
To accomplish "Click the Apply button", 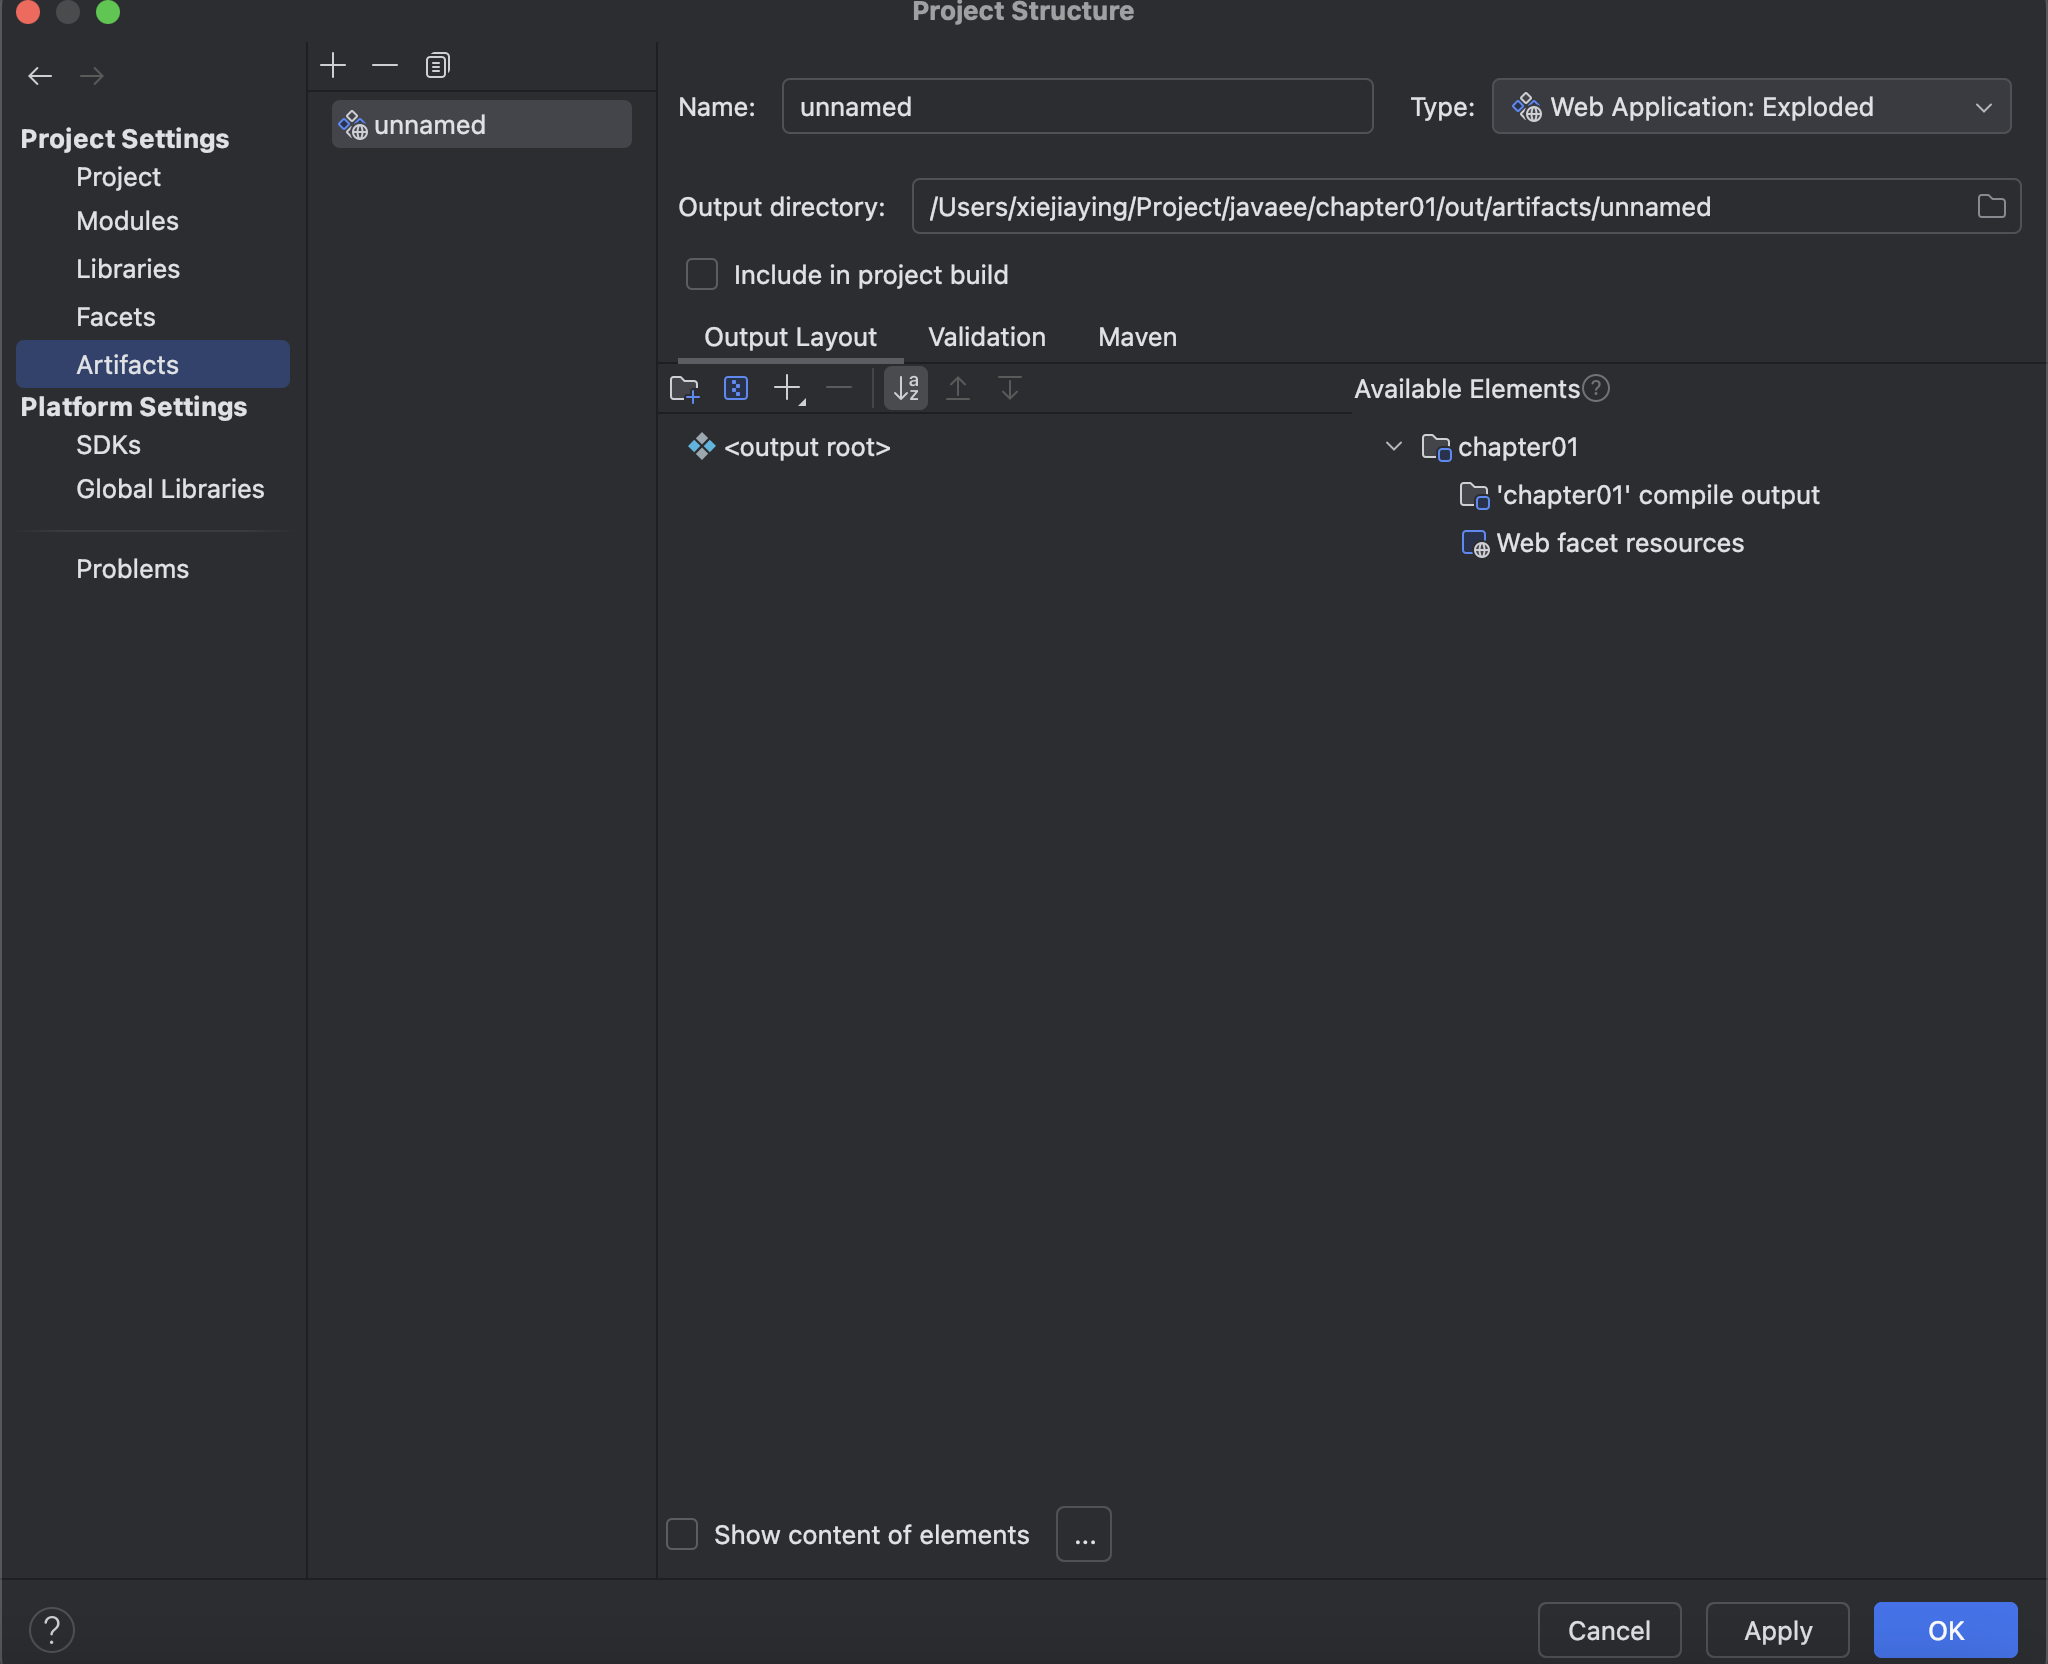I will (1777, 1630).
